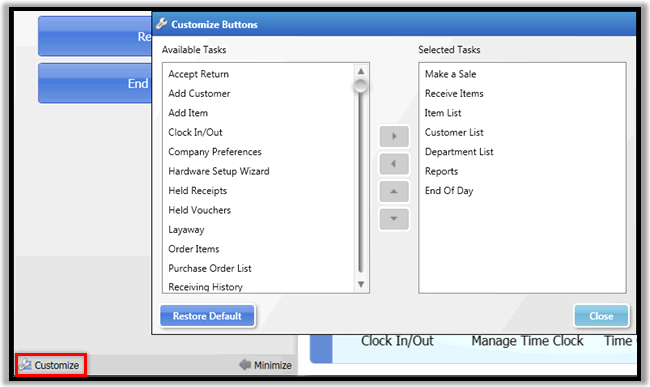Select Company Preferences task

pos(215,152)
